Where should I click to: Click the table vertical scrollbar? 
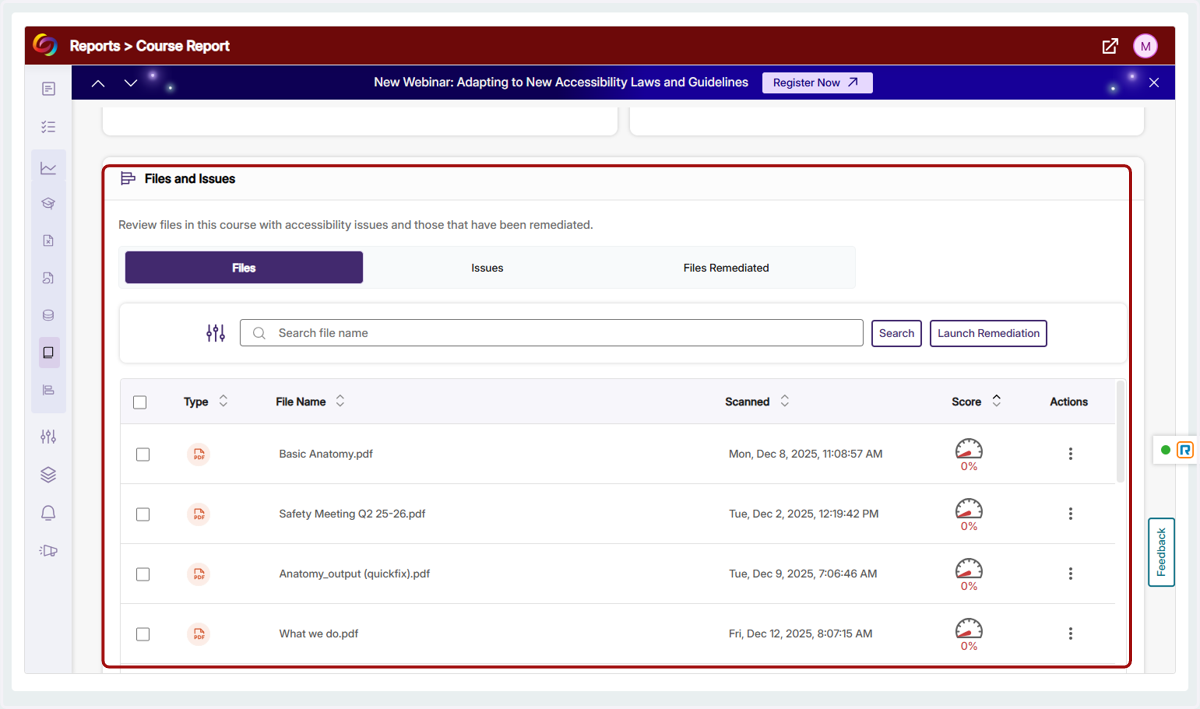coord(1120,432)
